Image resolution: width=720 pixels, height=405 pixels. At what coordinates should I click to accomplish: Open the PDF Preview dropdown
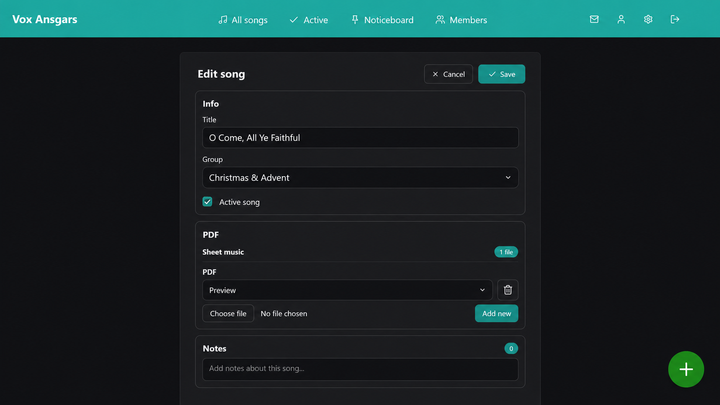pos(347,290)
